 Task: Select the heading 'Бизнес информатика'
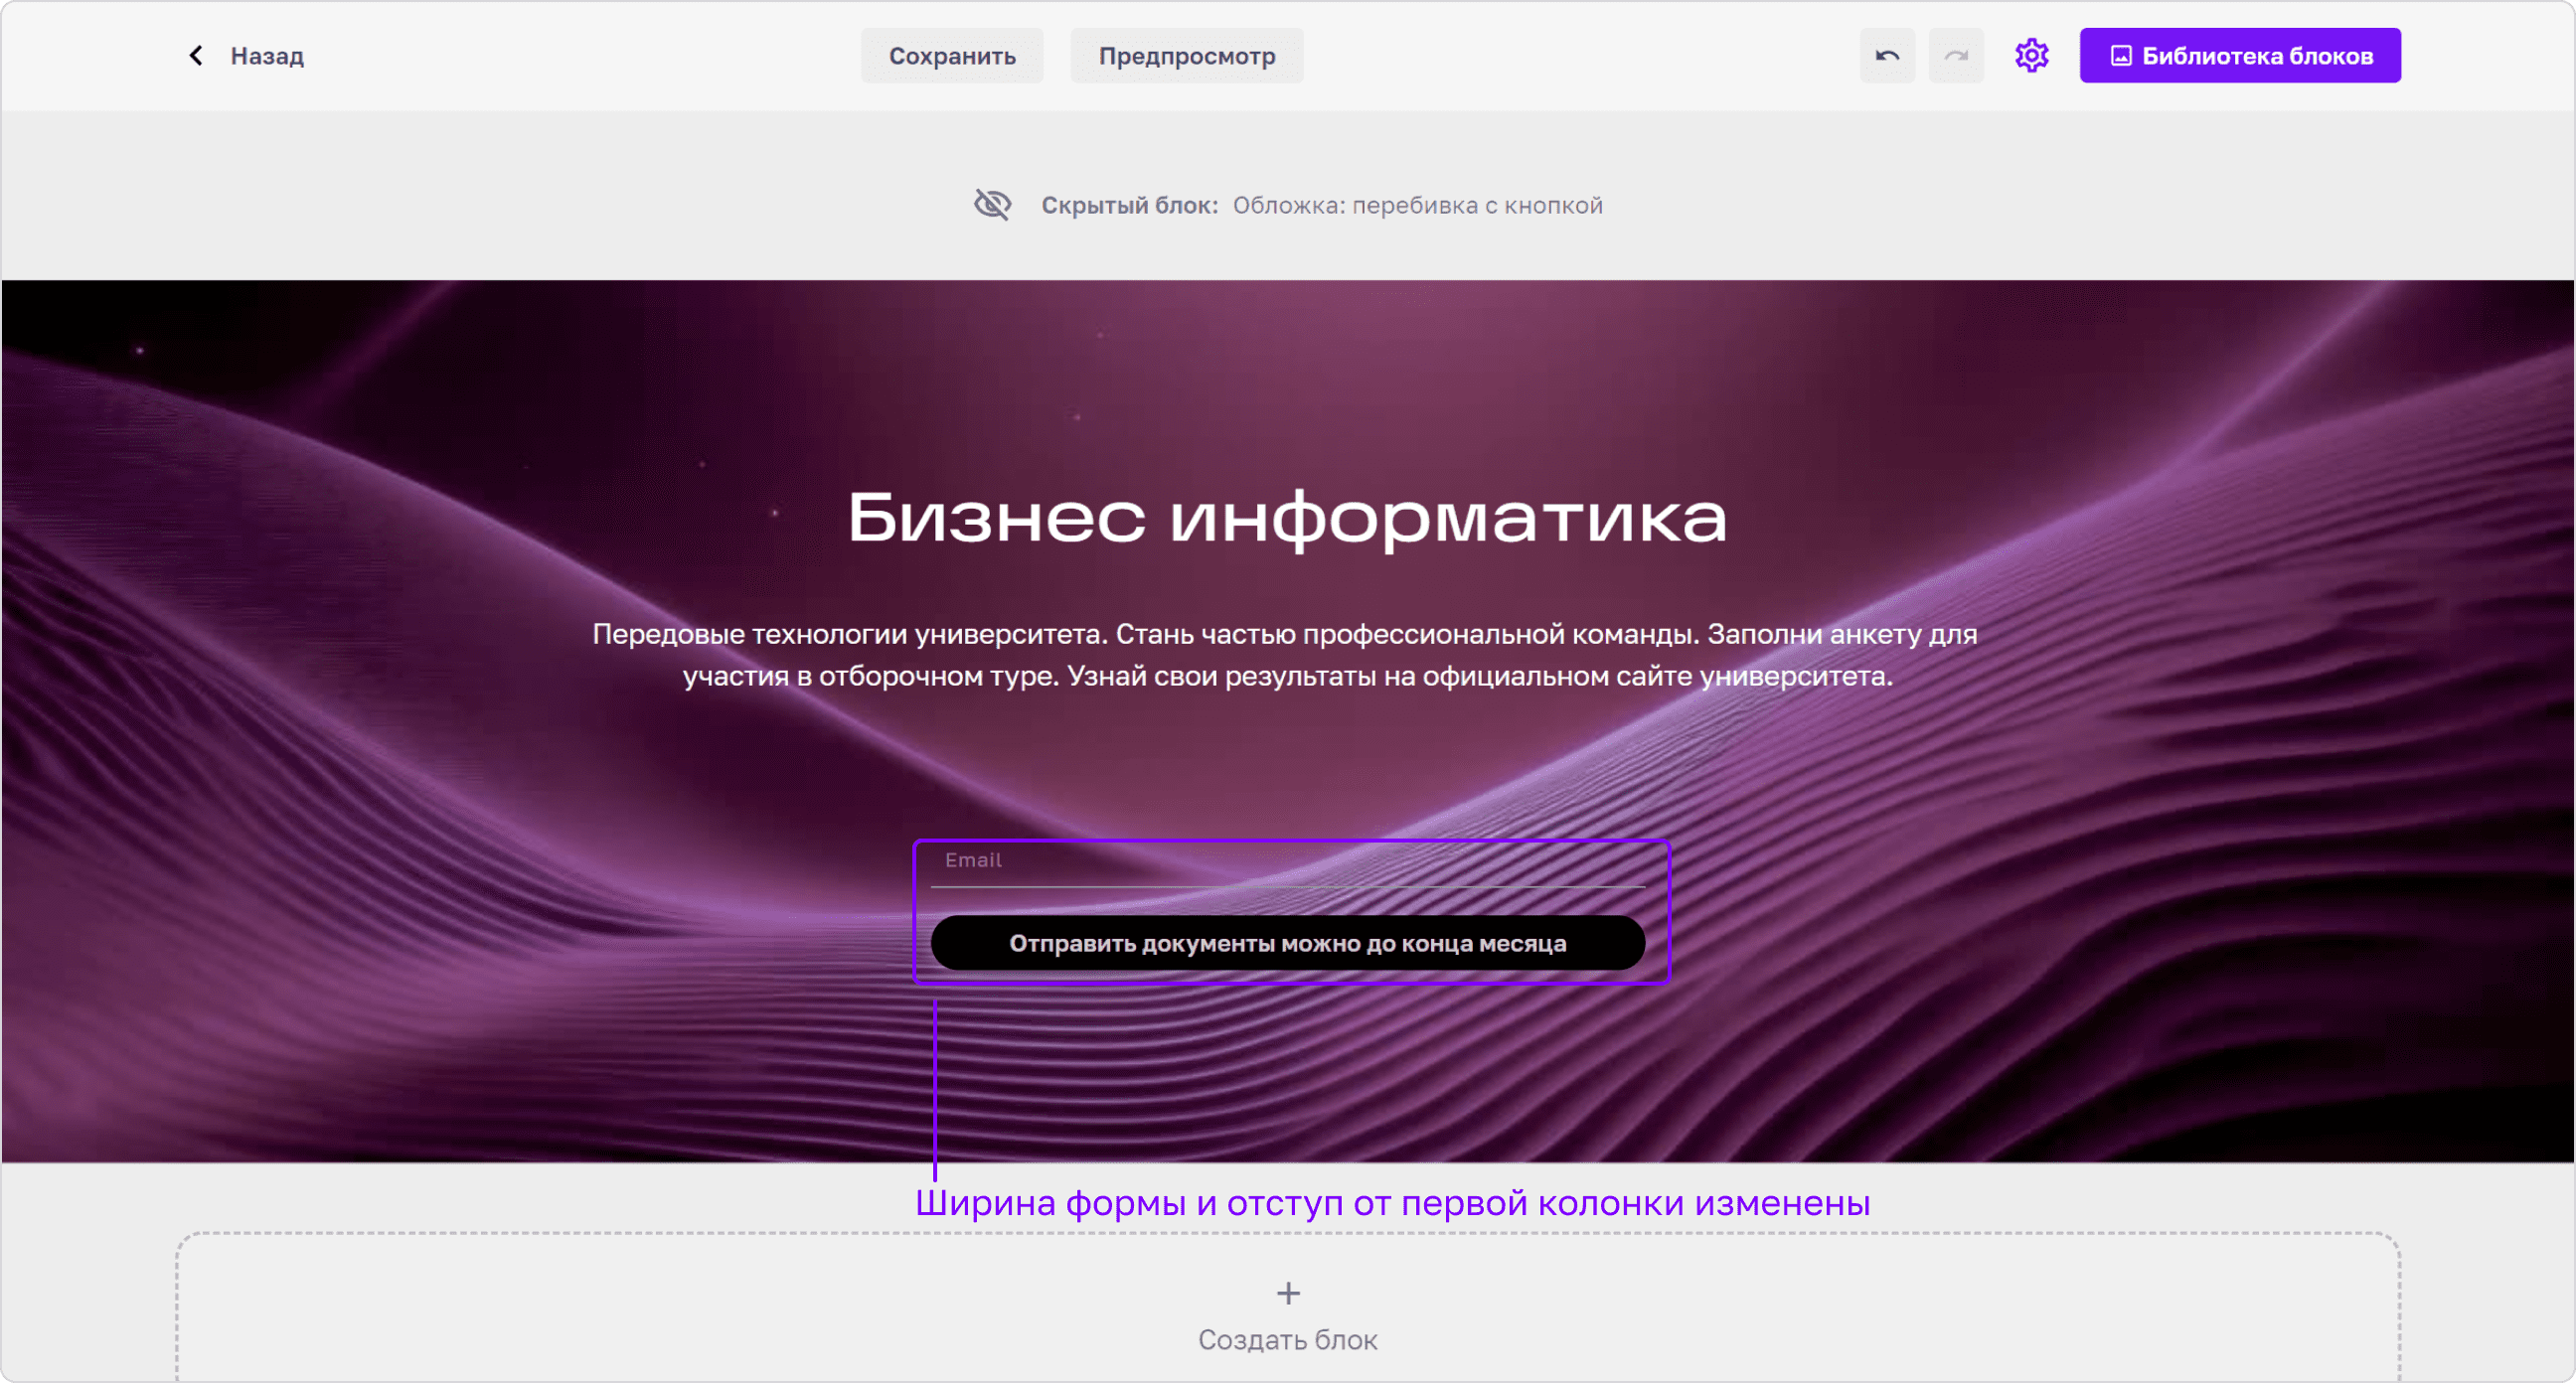1287,518
